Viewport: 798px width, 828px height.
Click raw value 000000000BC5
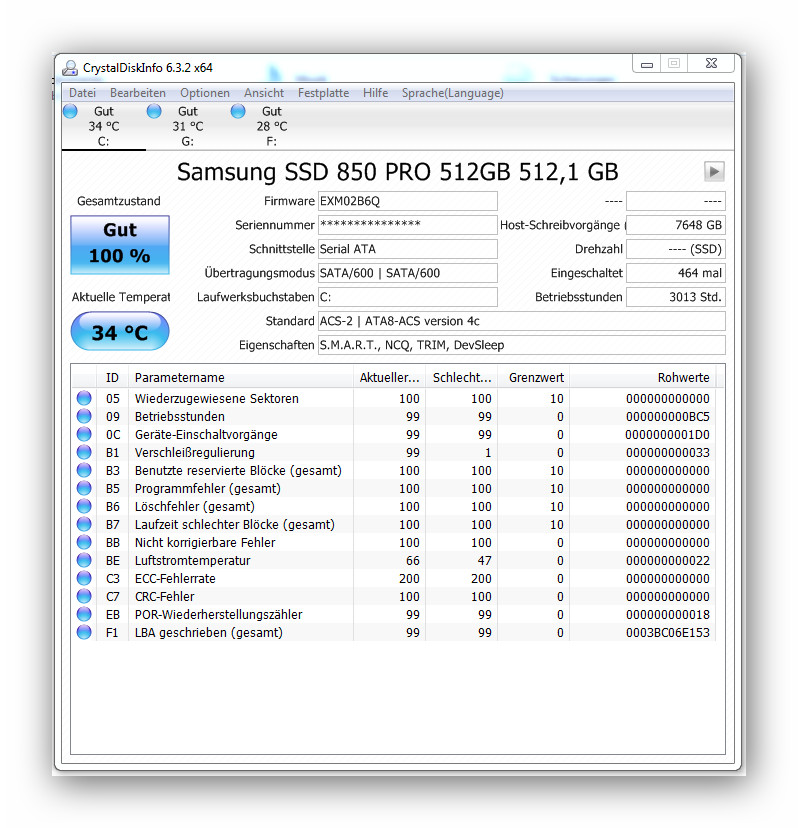[x=668, y=417]
